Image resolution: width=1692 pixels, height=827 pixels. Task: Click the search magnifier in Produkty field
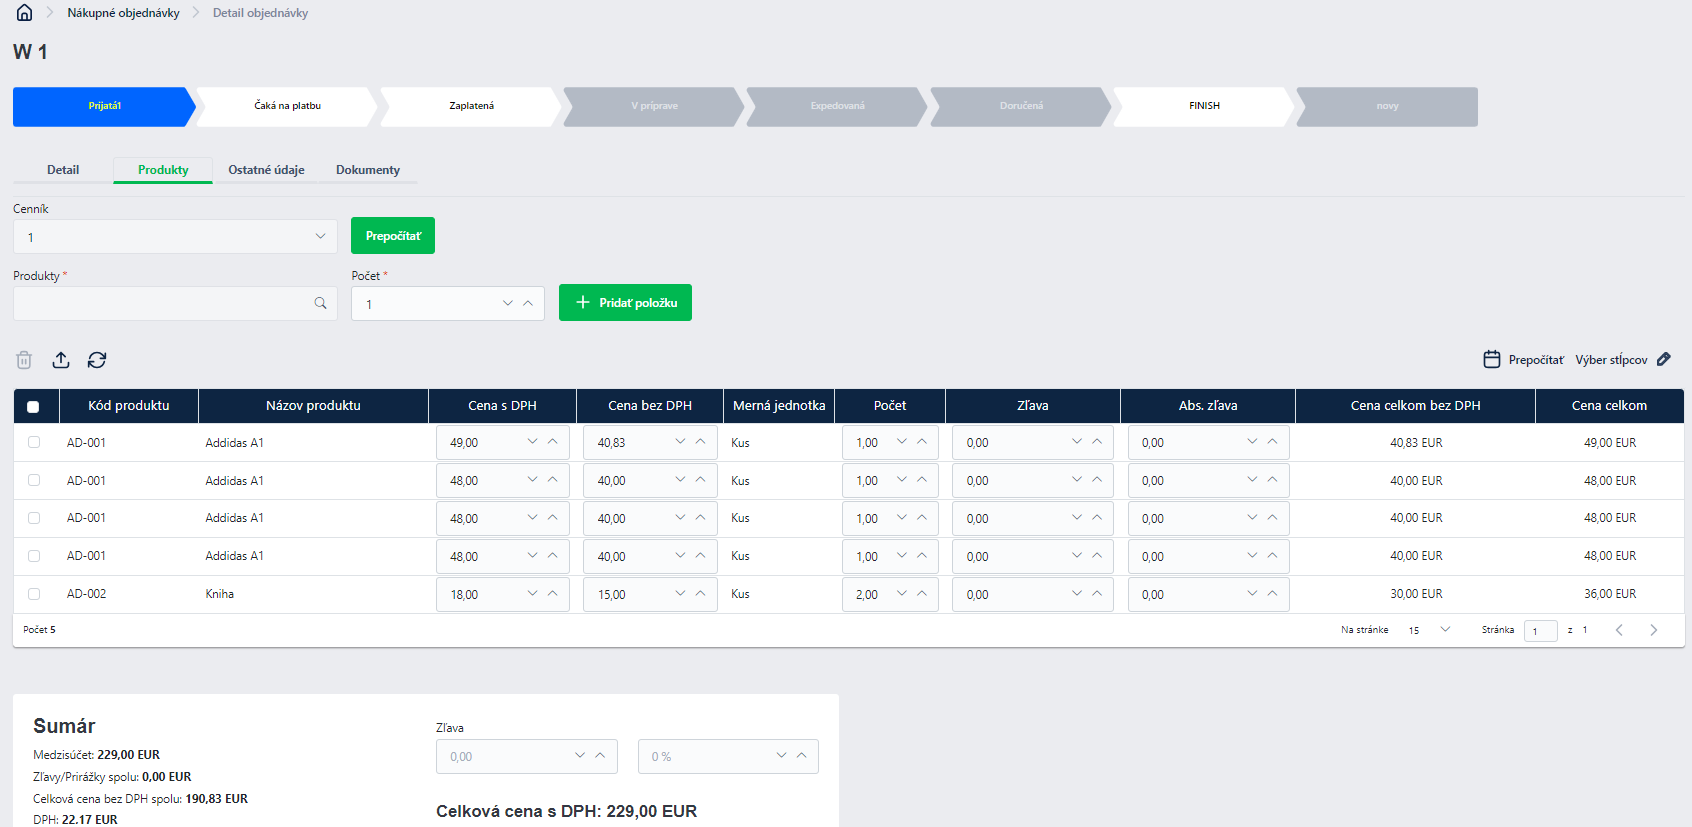pyautogui.click(x=320, y=303)
